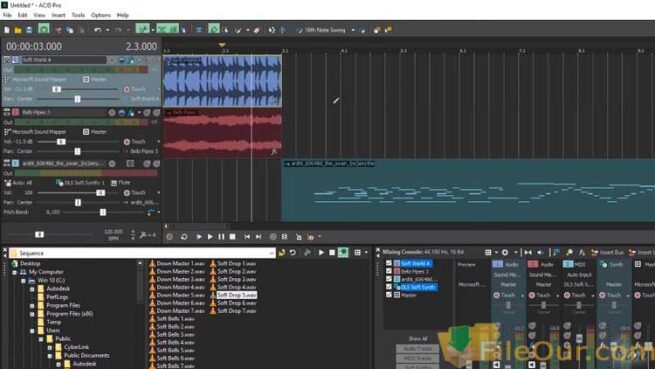This screenshot has width=655, height=369.
Task: Toggle the ardit MIDI track checkbox
Action: [389, 279]
